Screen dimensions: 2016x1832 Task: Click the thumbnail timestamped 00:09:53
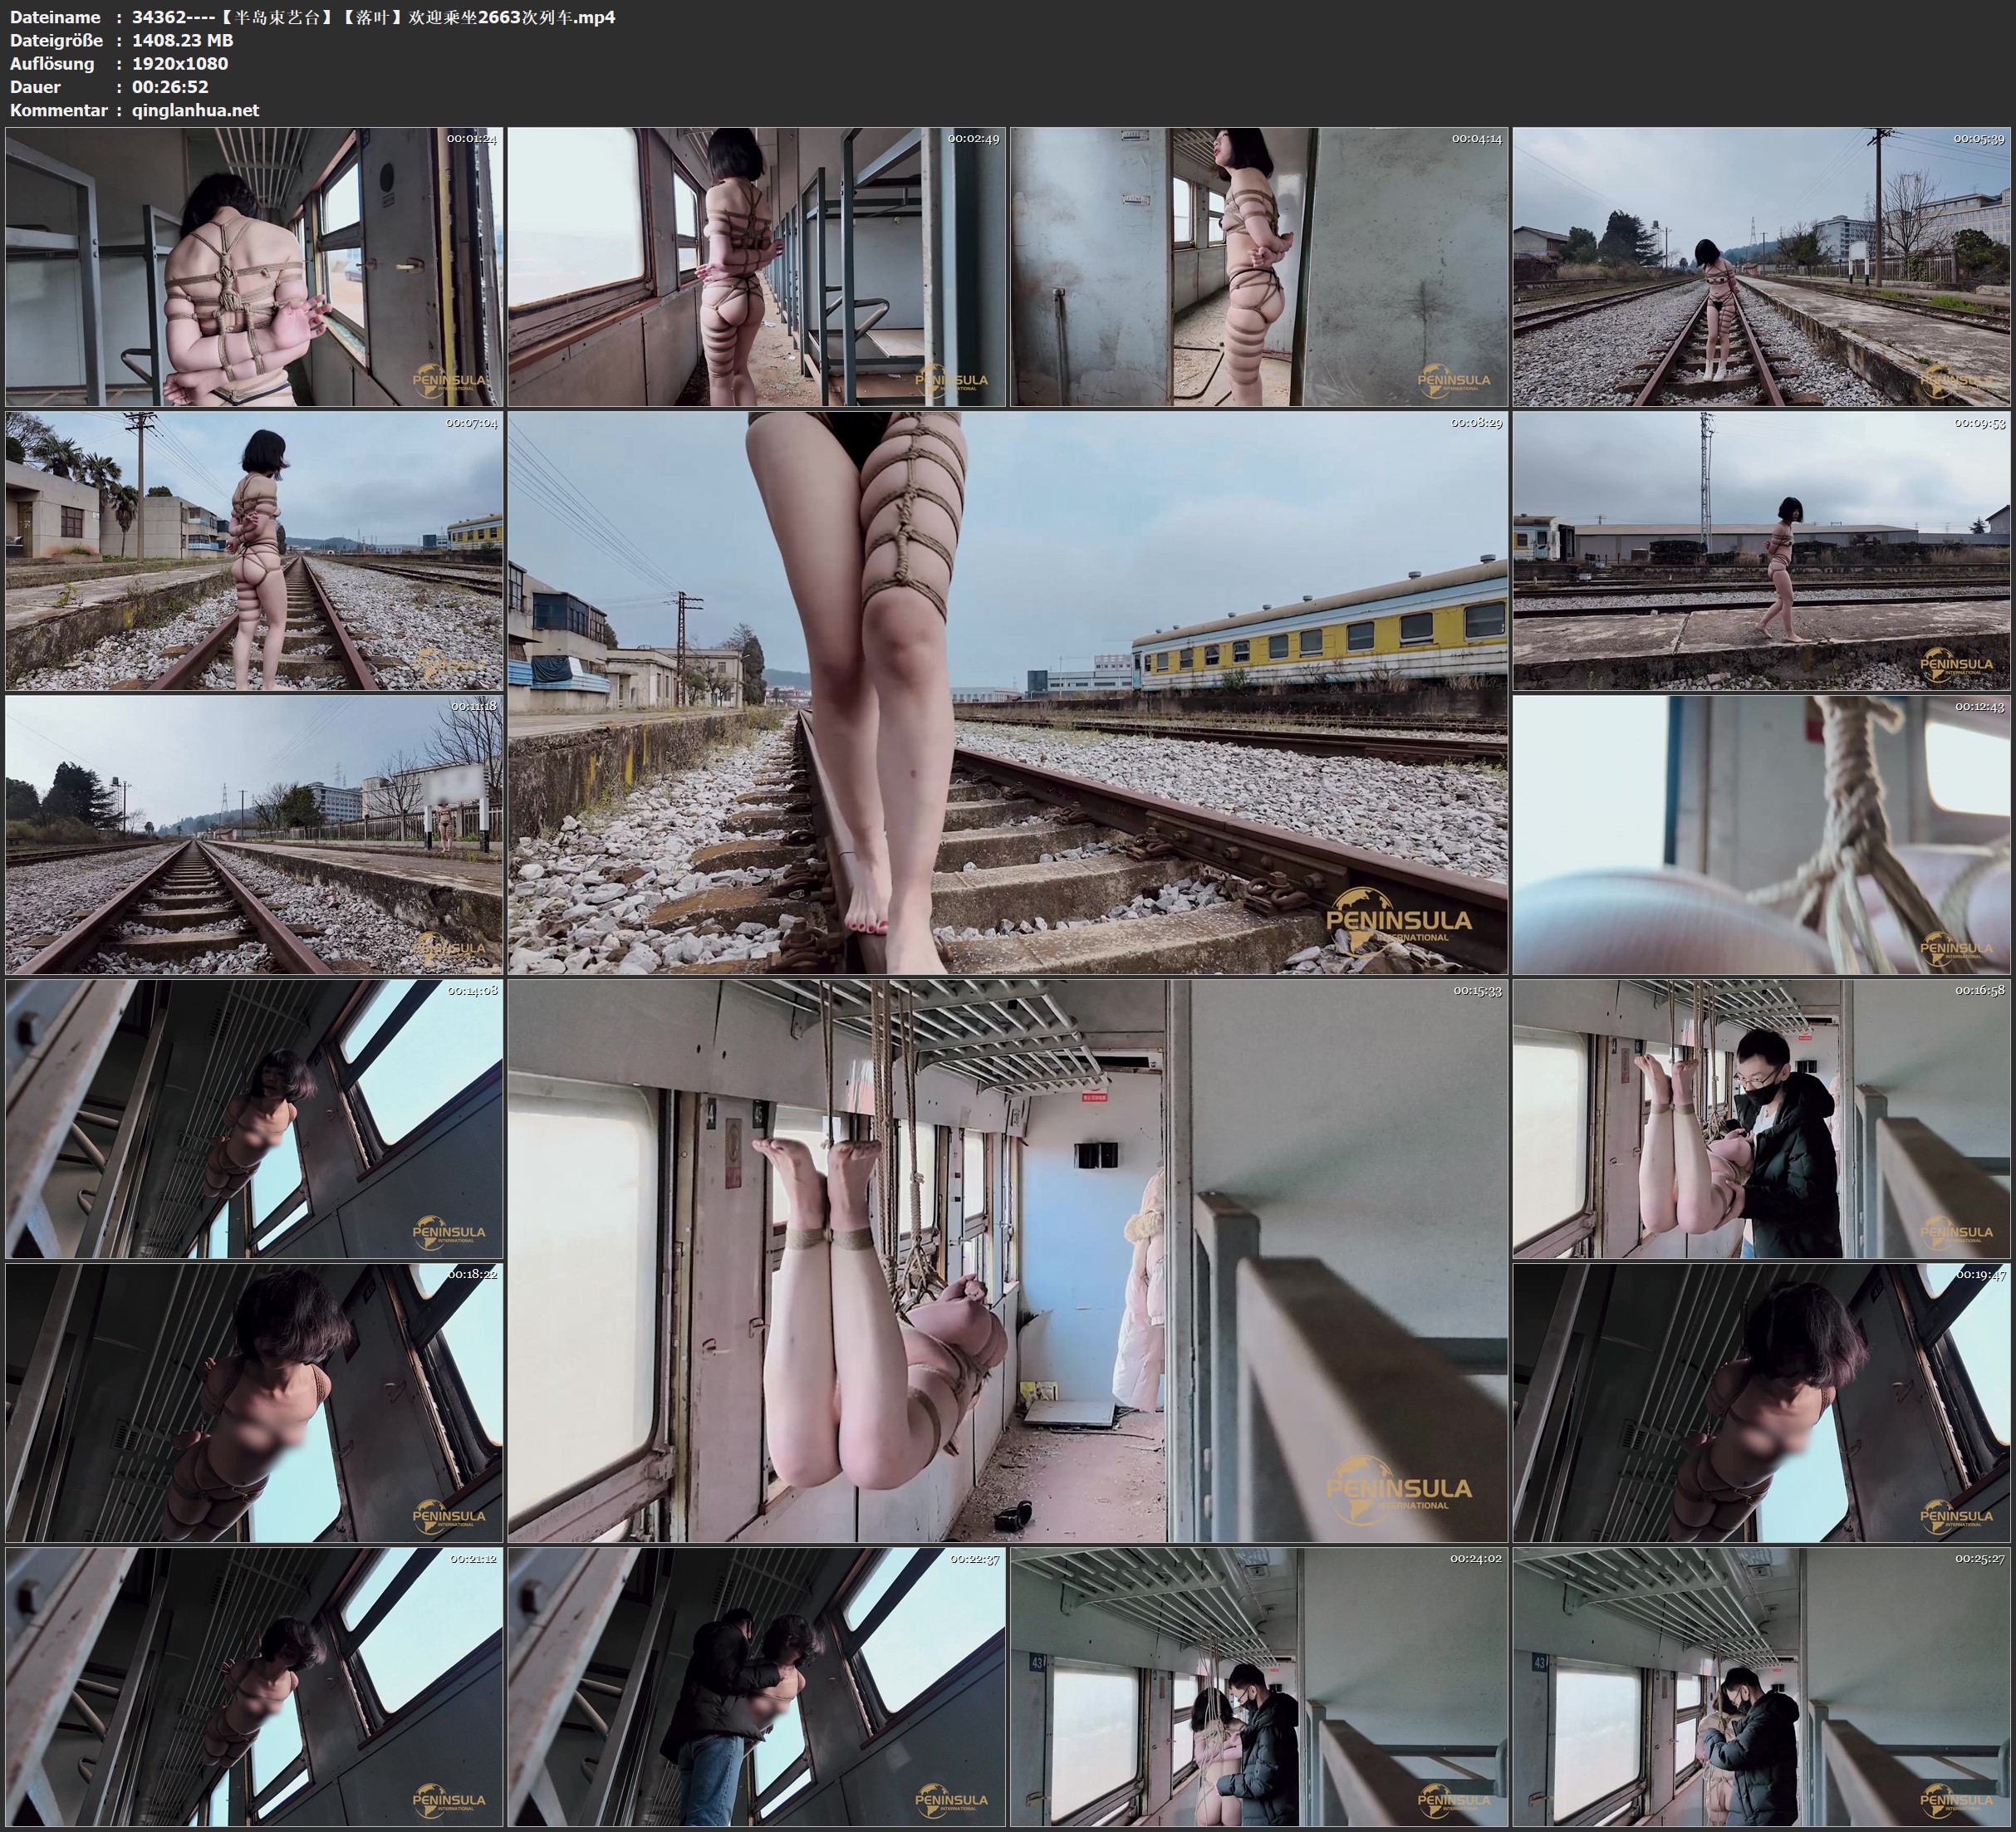pos(1760,550)
